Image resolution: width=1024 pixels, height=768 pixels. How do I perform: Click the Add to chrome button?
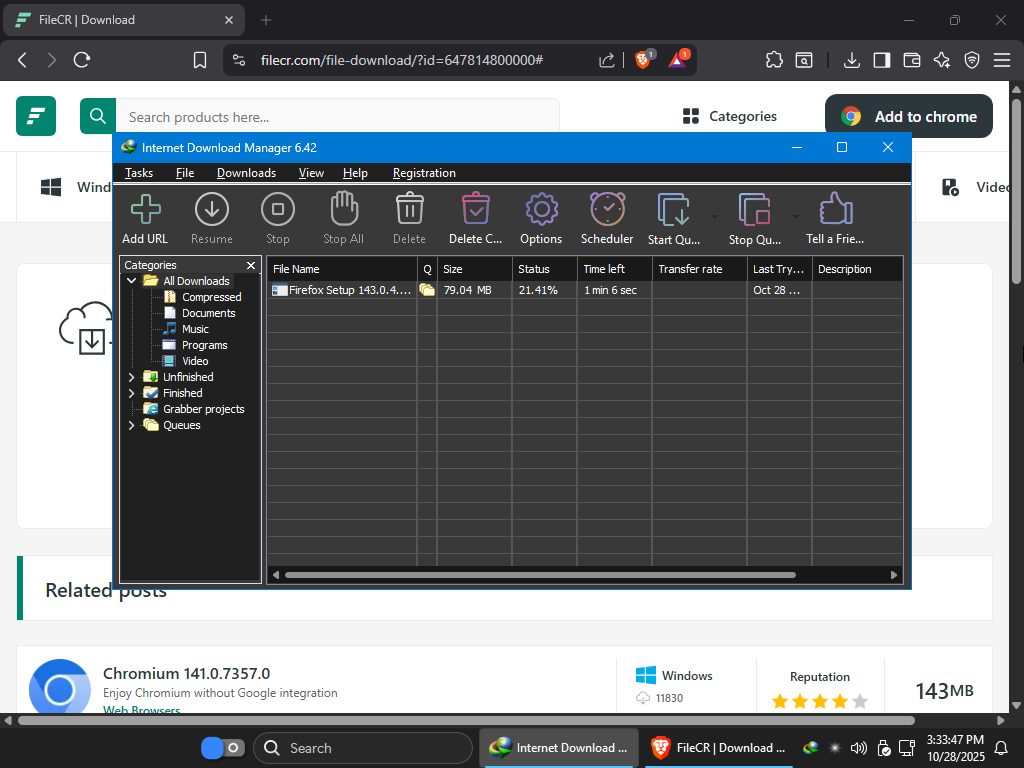click(908, 117)
